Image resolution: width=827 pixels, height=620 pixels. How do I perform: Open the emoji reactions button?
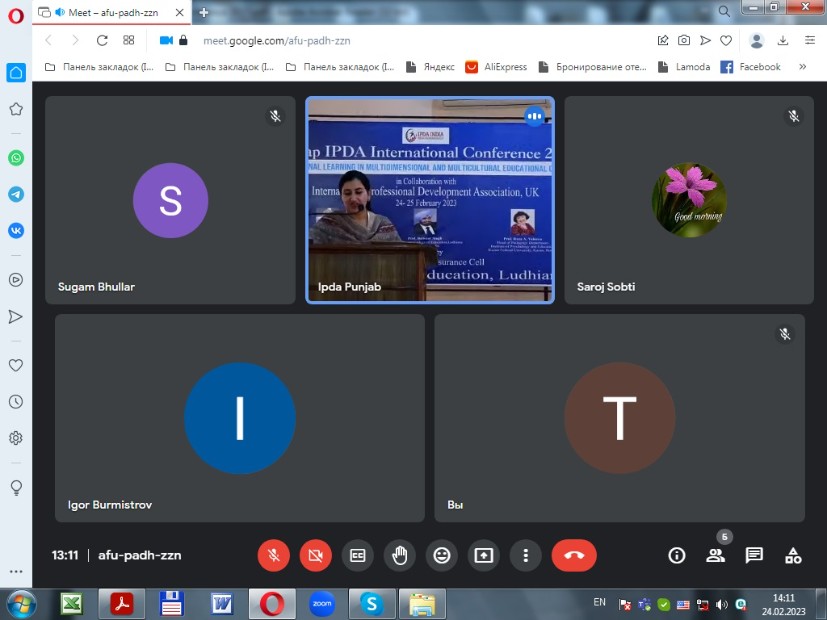coord(442,555)
